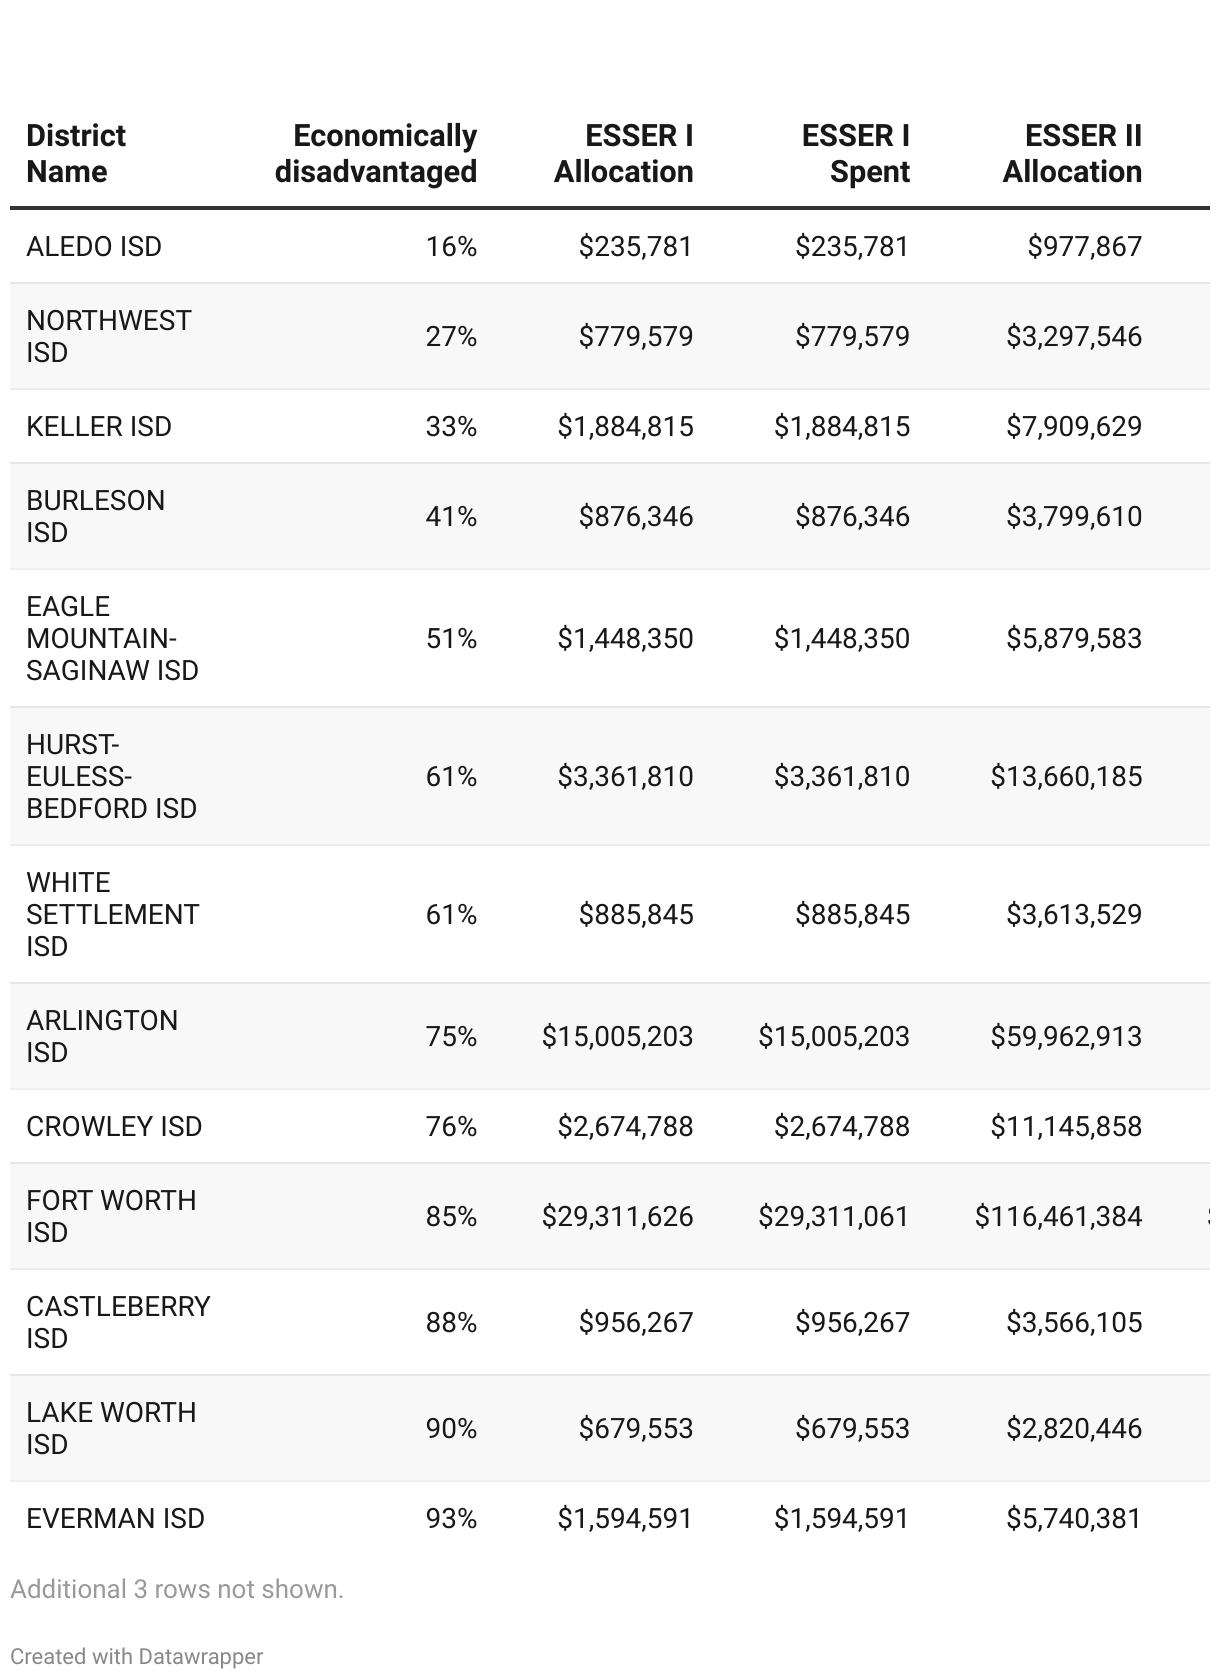
Task: Click the CROWLEY ISD district name
Action: (114, 1126)
